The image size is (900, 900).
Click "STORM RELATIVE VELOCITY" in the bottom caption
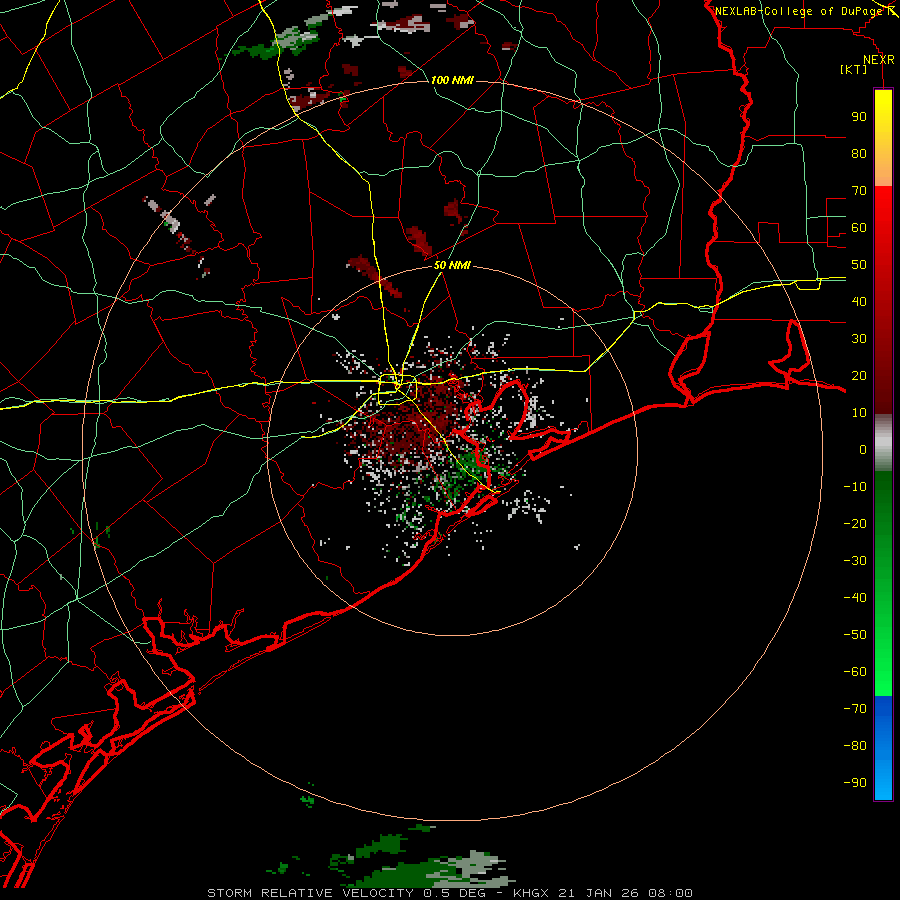pyautogui.click(x=310, y=893)
